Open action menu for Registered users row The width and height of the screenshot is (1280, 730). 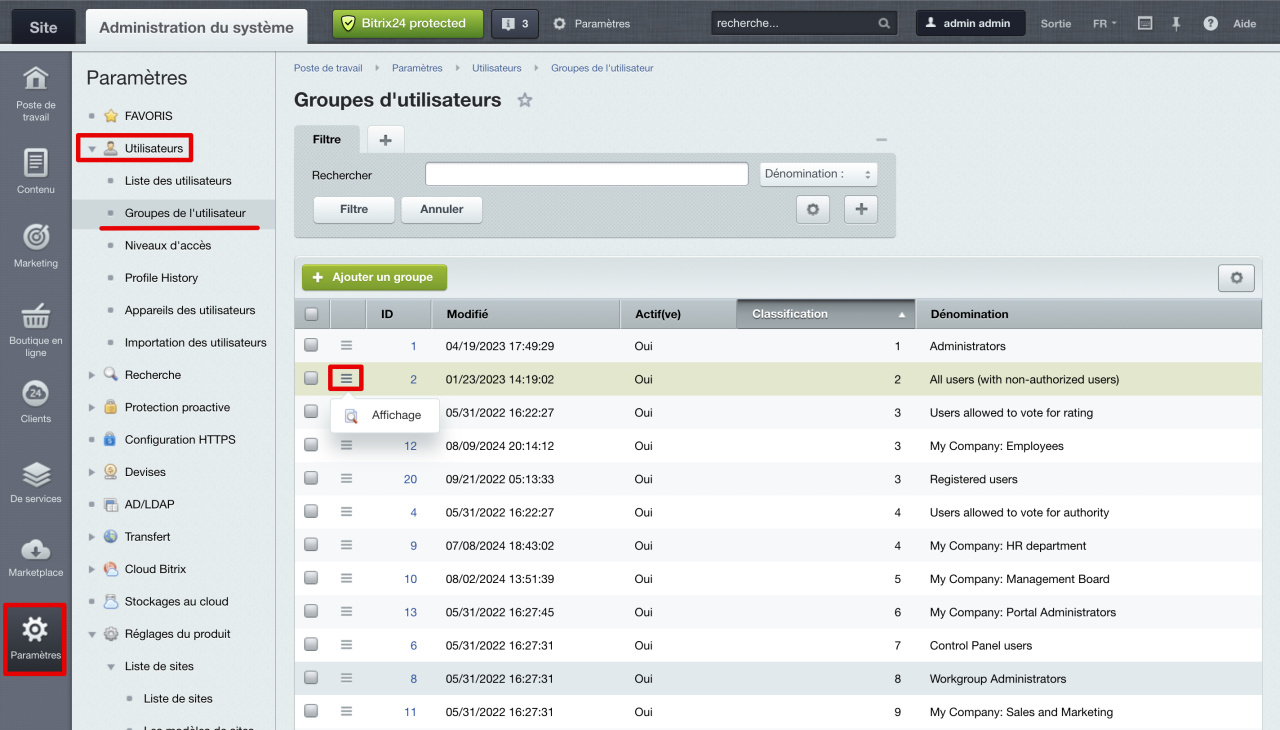[346, 478]
